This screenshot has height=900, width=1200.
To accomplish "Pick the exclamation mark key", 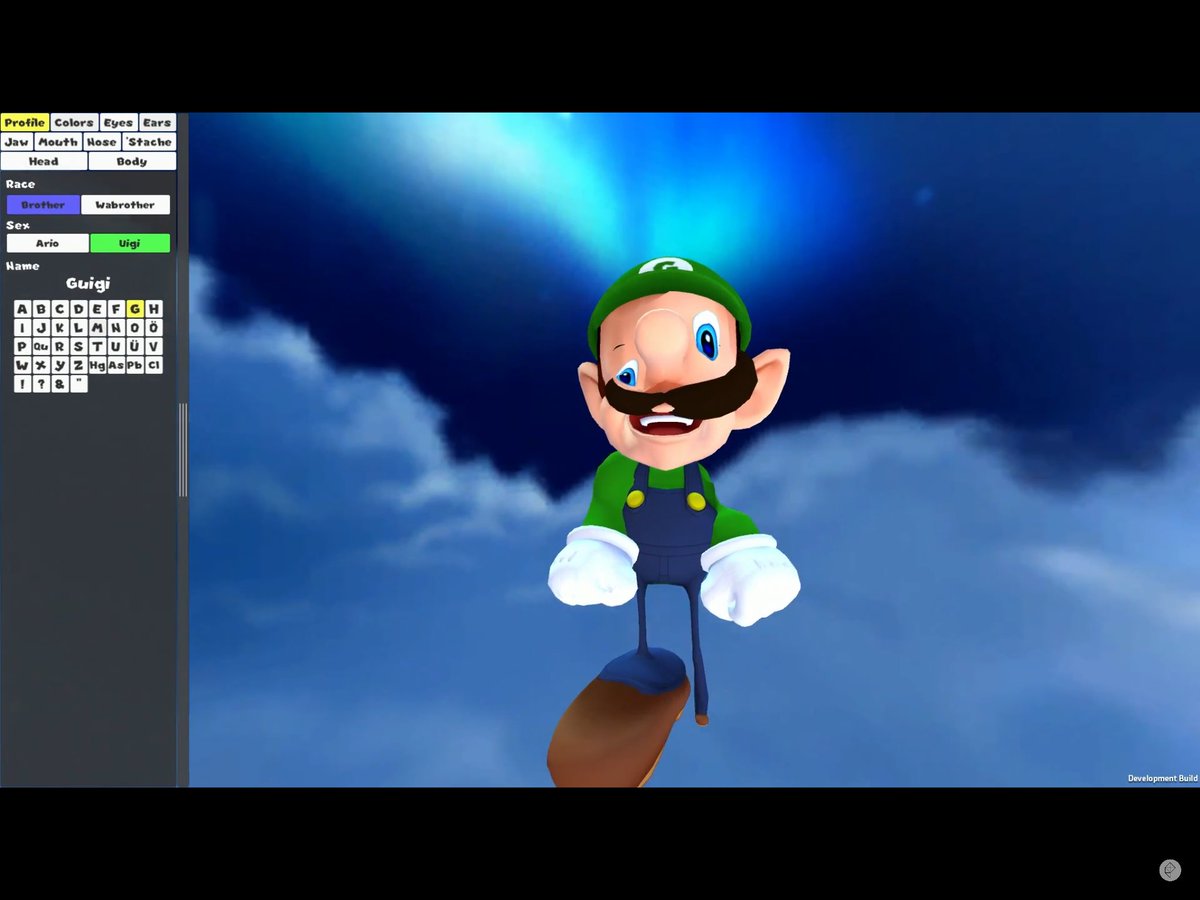I will tap(22, 384).
